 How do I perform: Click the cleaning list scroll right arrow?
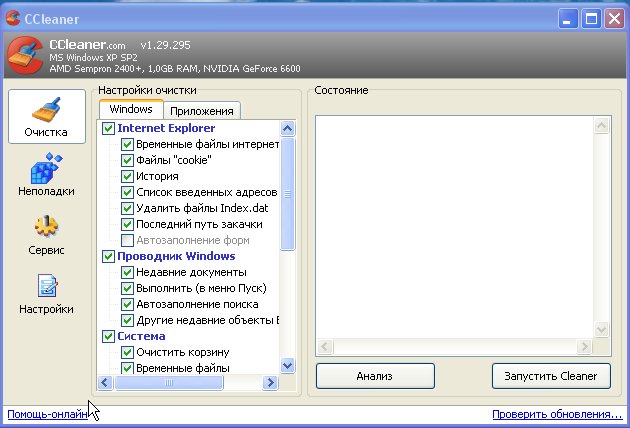[x=270, y=382]
